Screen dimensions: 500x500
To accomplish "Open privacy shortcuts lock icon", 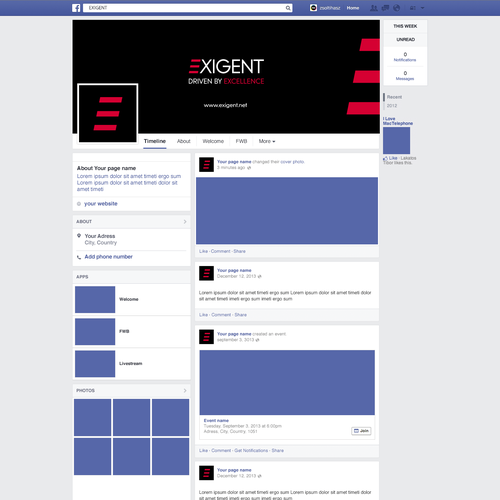I will coord(413,8).
